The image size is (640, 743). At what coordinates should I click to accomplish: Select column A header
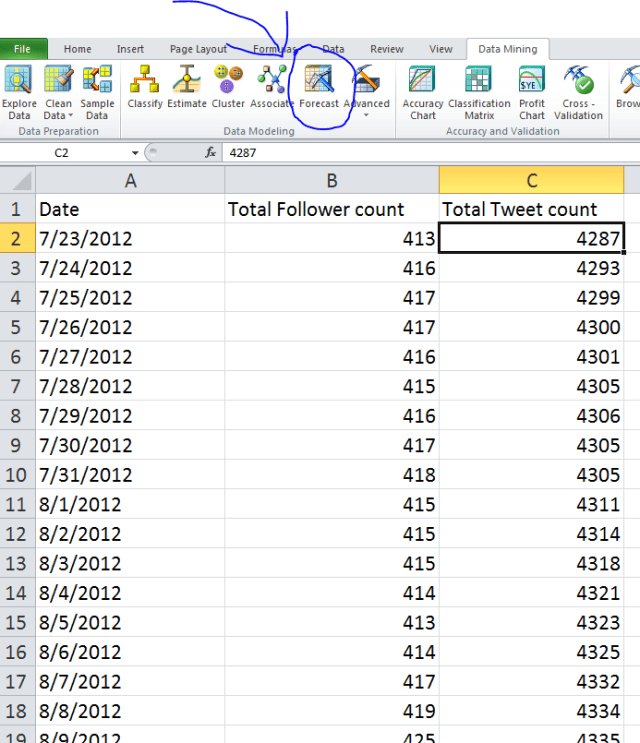pos(130,180)
